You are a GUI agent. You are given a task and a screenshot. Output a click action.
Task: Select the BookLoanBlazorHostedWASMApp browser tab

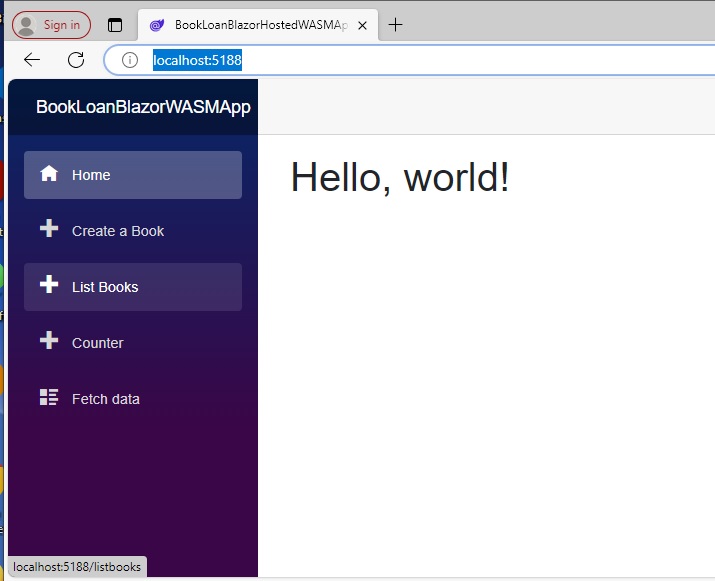(x=255, y=25)
